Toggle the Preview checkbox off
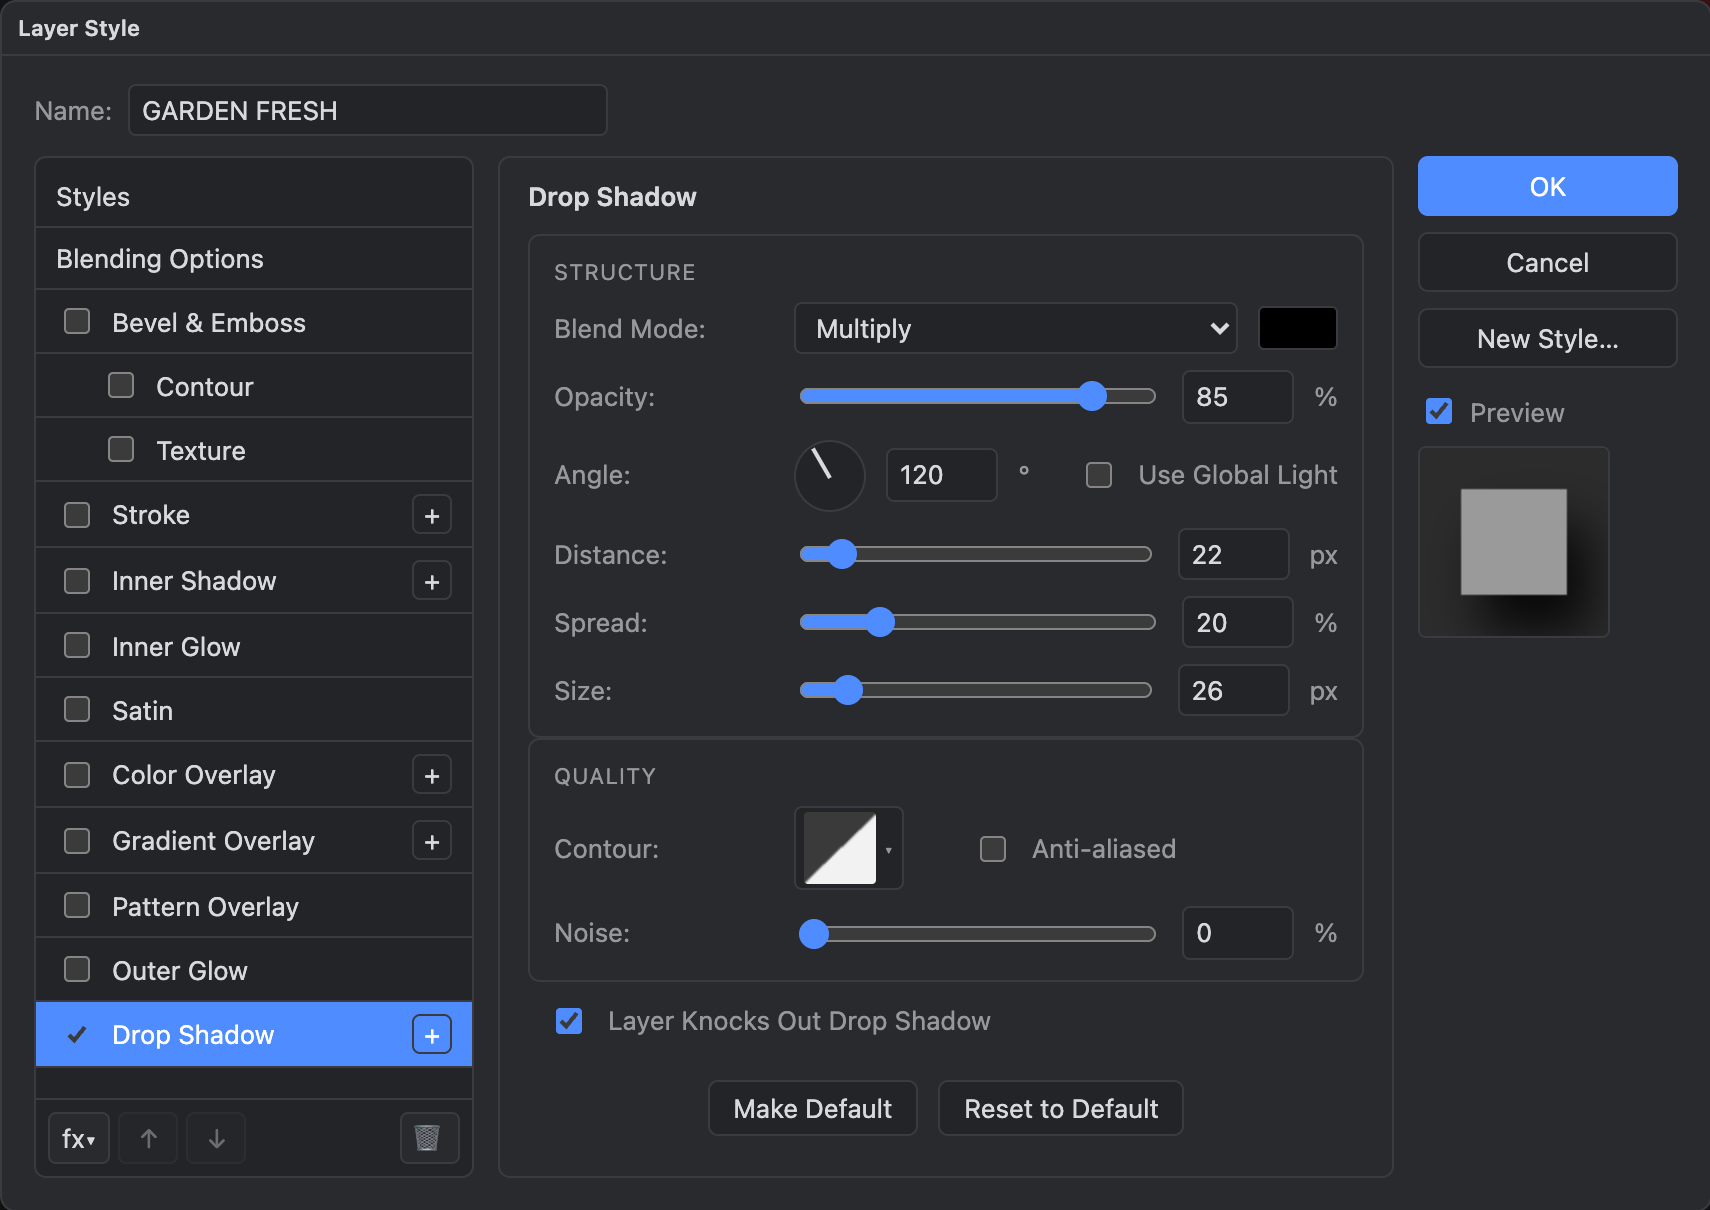The height and width of the screenshot is (1210, 1710). pyautogui.click(x=1439, y=411)
